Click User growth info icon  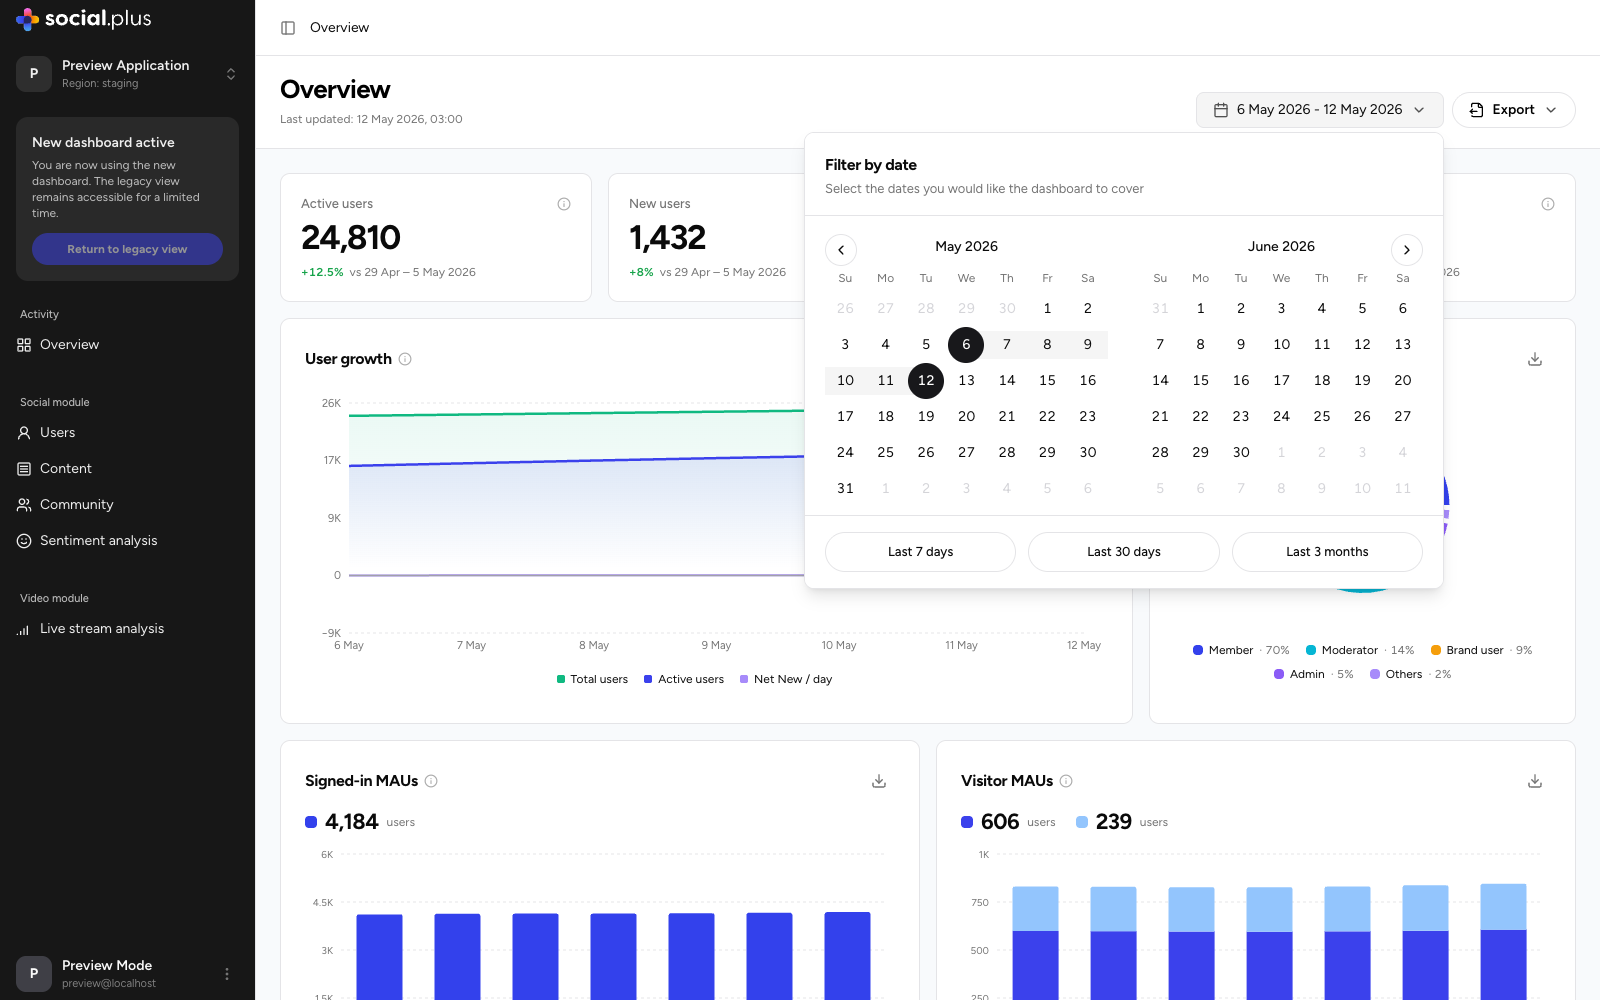405,359
